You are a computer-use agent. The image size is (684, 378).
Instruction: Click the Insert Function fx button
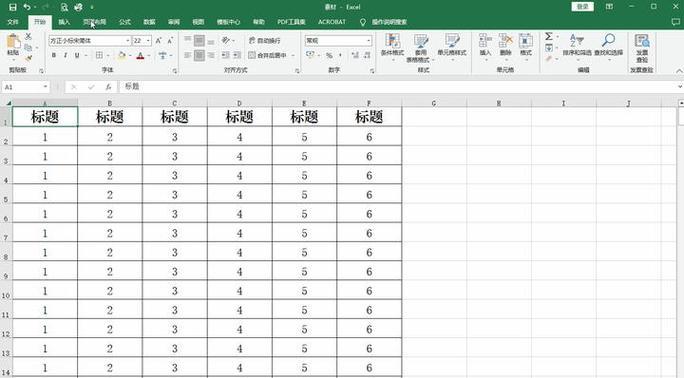pyautogui.click(x=108, y=87)
